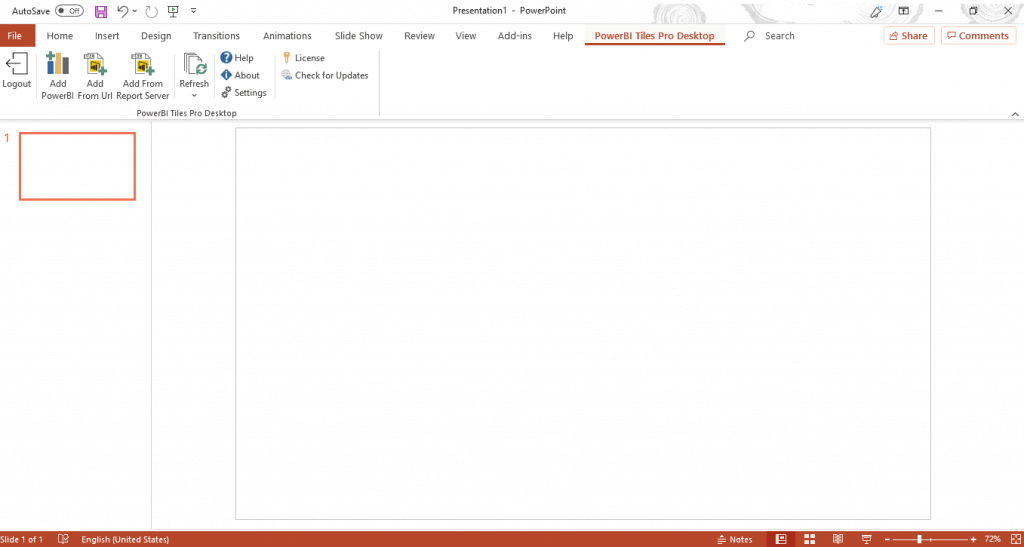Select slide 1 thumbnail
The height and width of the screenshot is (547, 1024).
[x=77, y=166]
